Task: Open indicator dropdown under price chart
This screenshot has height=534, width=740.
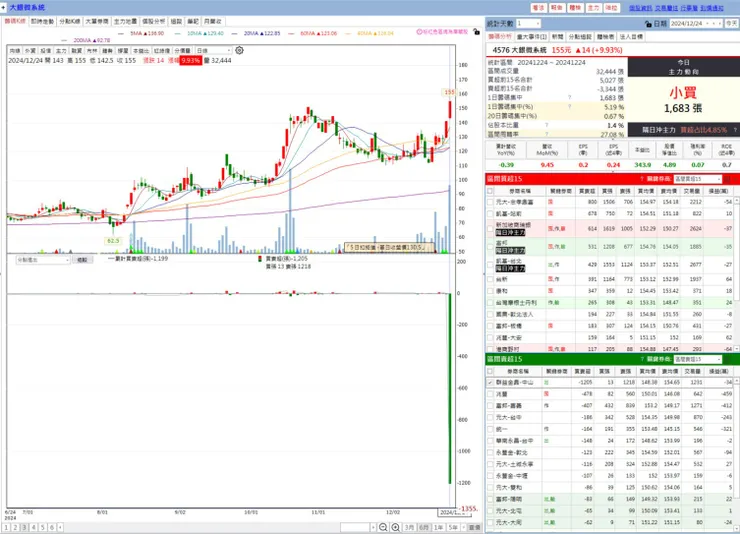Action: click(43, 260)
